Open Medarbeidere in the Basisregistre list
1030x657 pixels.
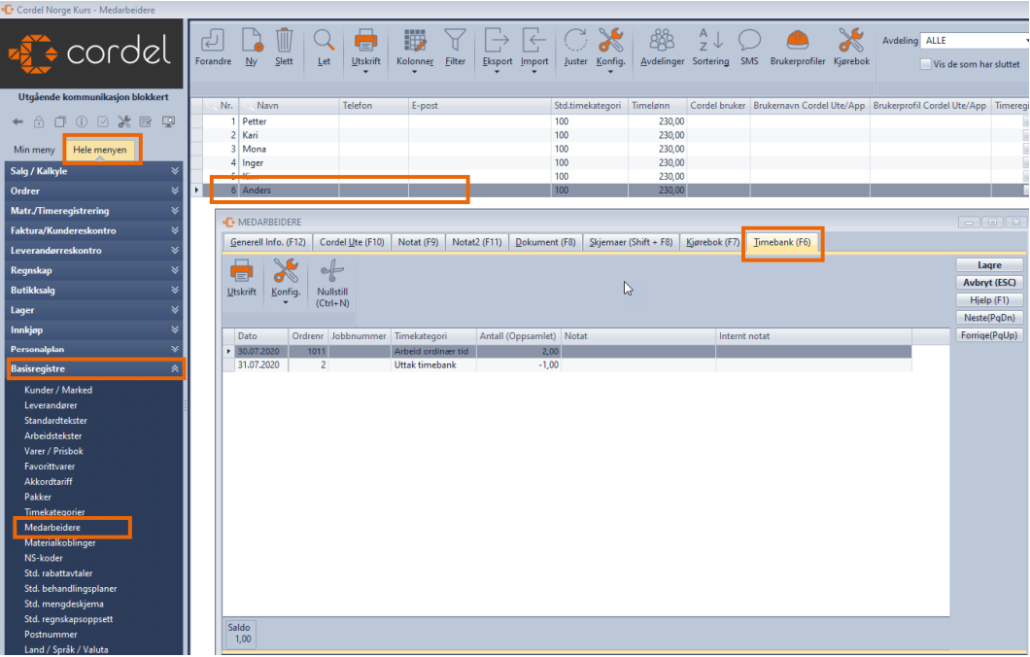(x=53, y=528)
